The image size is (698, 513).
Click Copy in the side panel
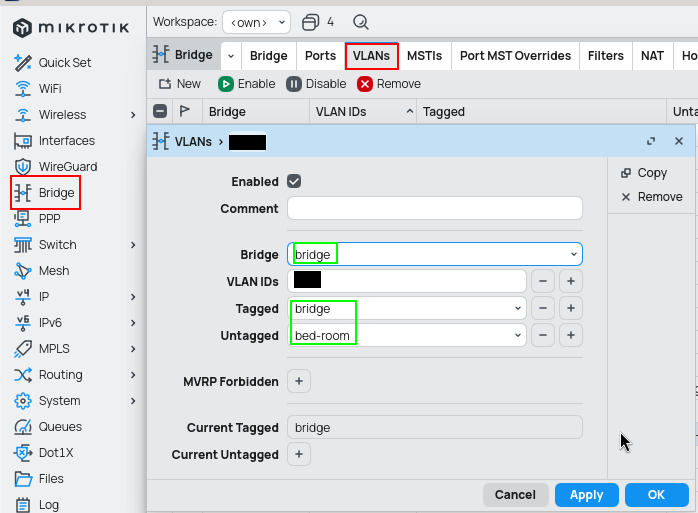pos(645,173)
